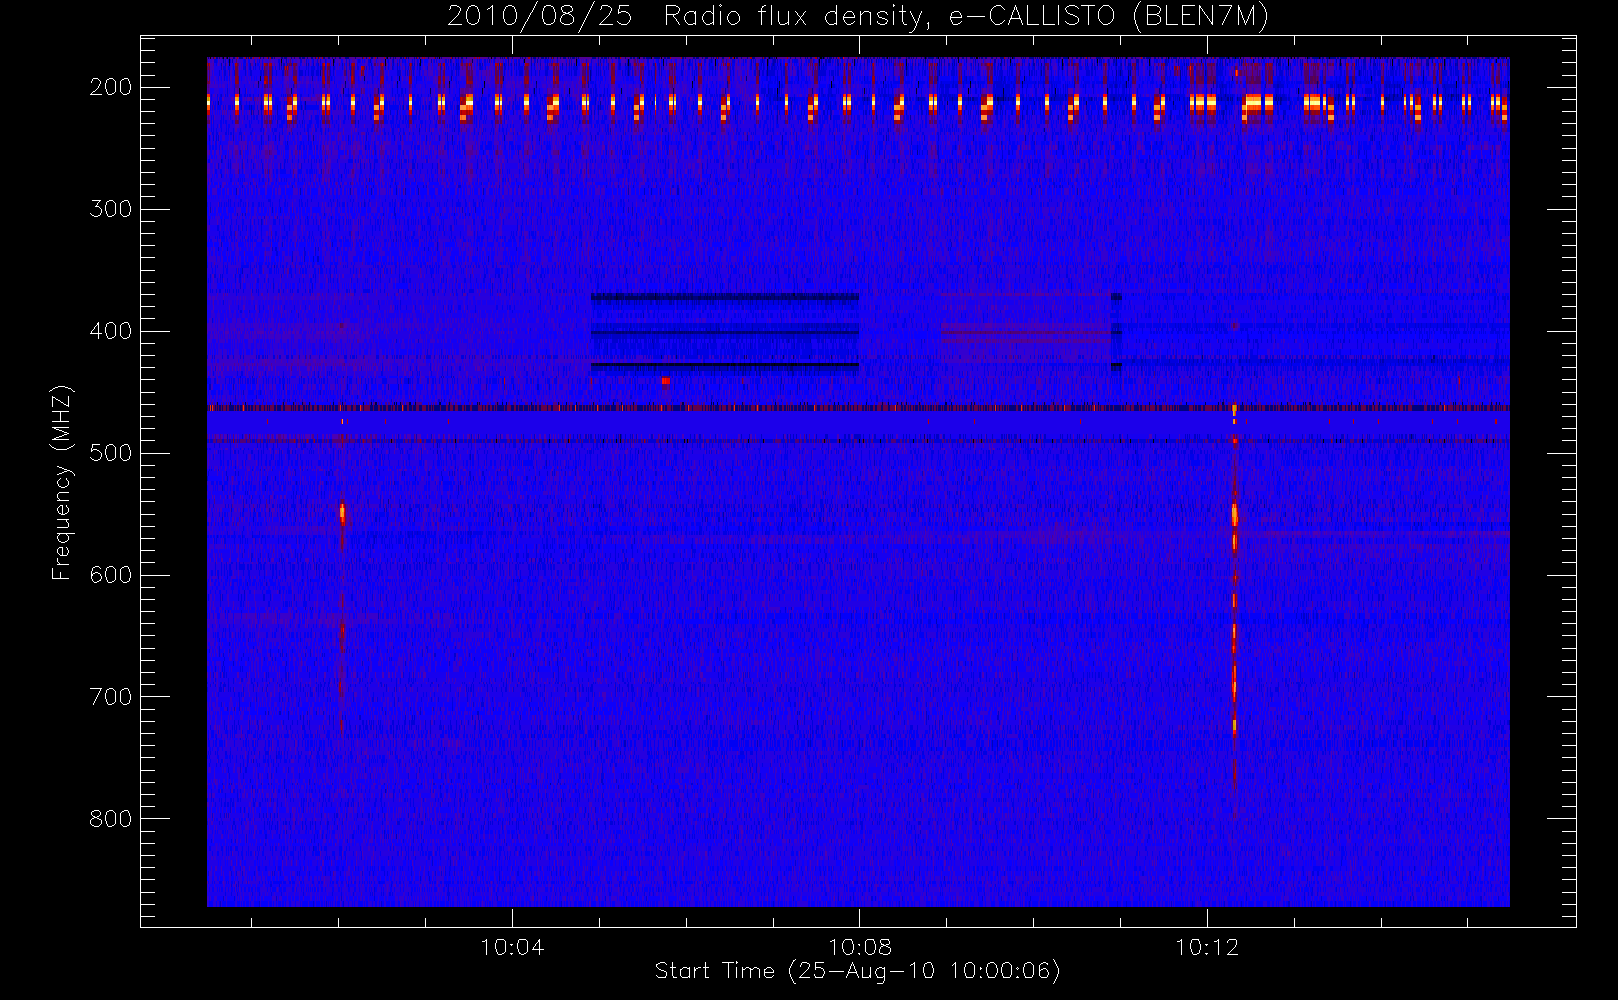Click the 300 frequency tick label

[111, 209]
